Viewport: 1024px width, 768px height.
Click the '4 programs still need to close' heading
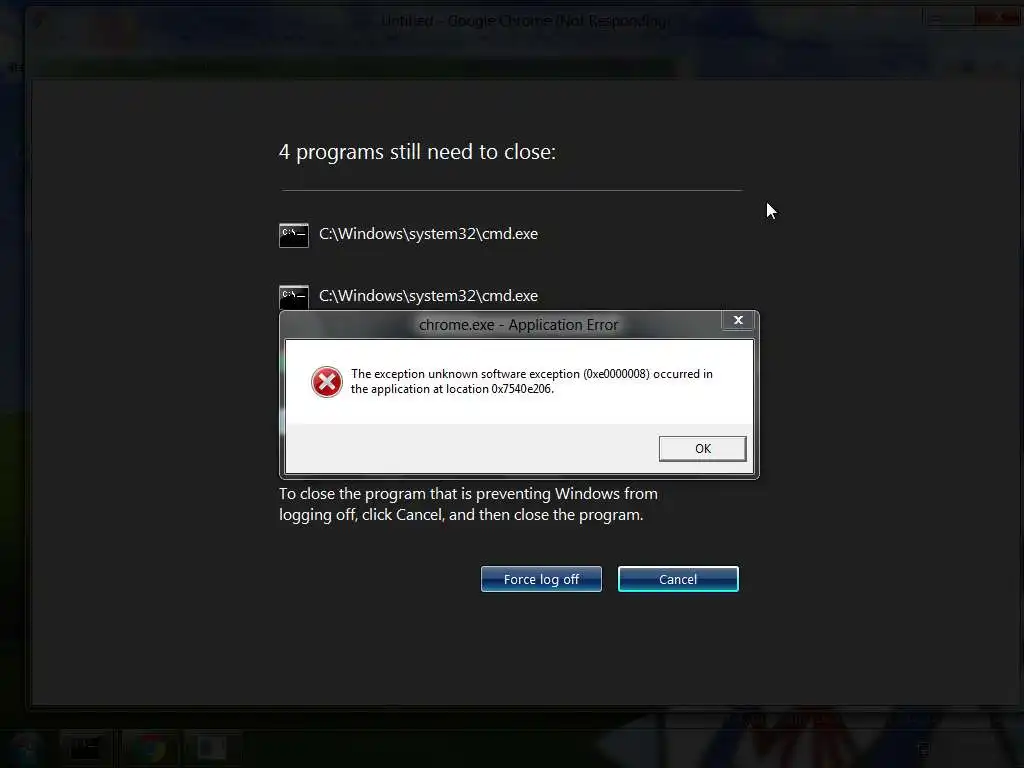(x=417, y=152)
